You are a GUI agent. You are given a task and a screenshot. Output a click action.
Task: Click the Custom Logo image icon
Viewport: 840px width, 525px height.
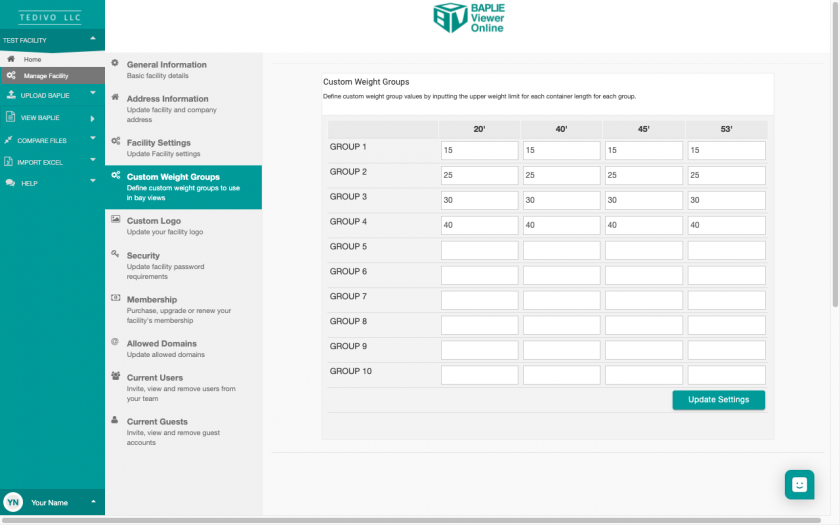point(115,219)
